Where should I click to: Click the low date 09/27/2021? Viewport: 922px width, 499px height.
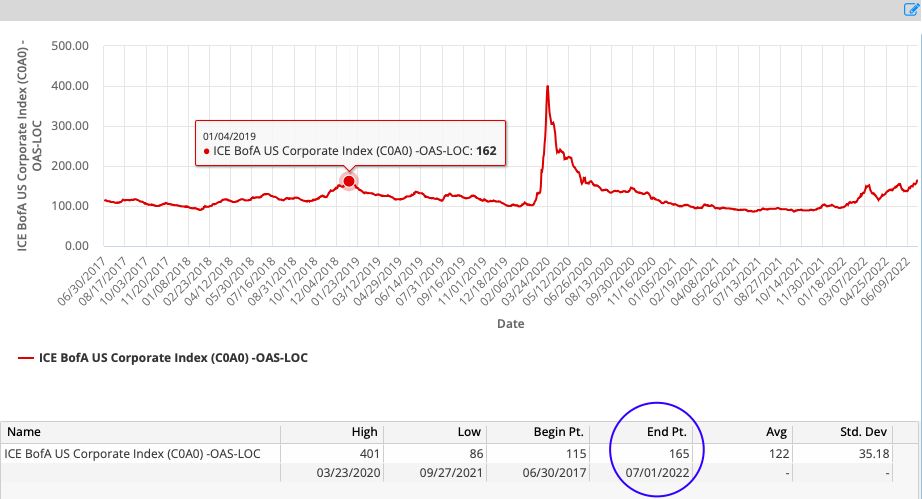451,473
